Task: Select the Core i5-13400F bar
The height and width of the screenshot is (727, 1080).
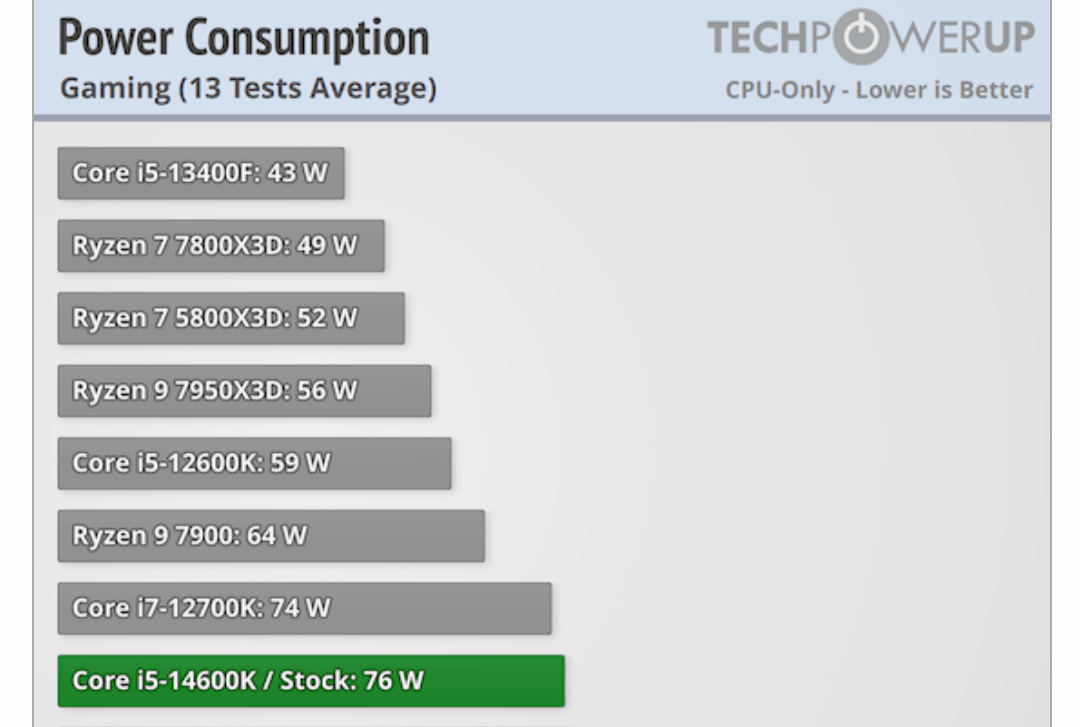Action: coord(200,173)
